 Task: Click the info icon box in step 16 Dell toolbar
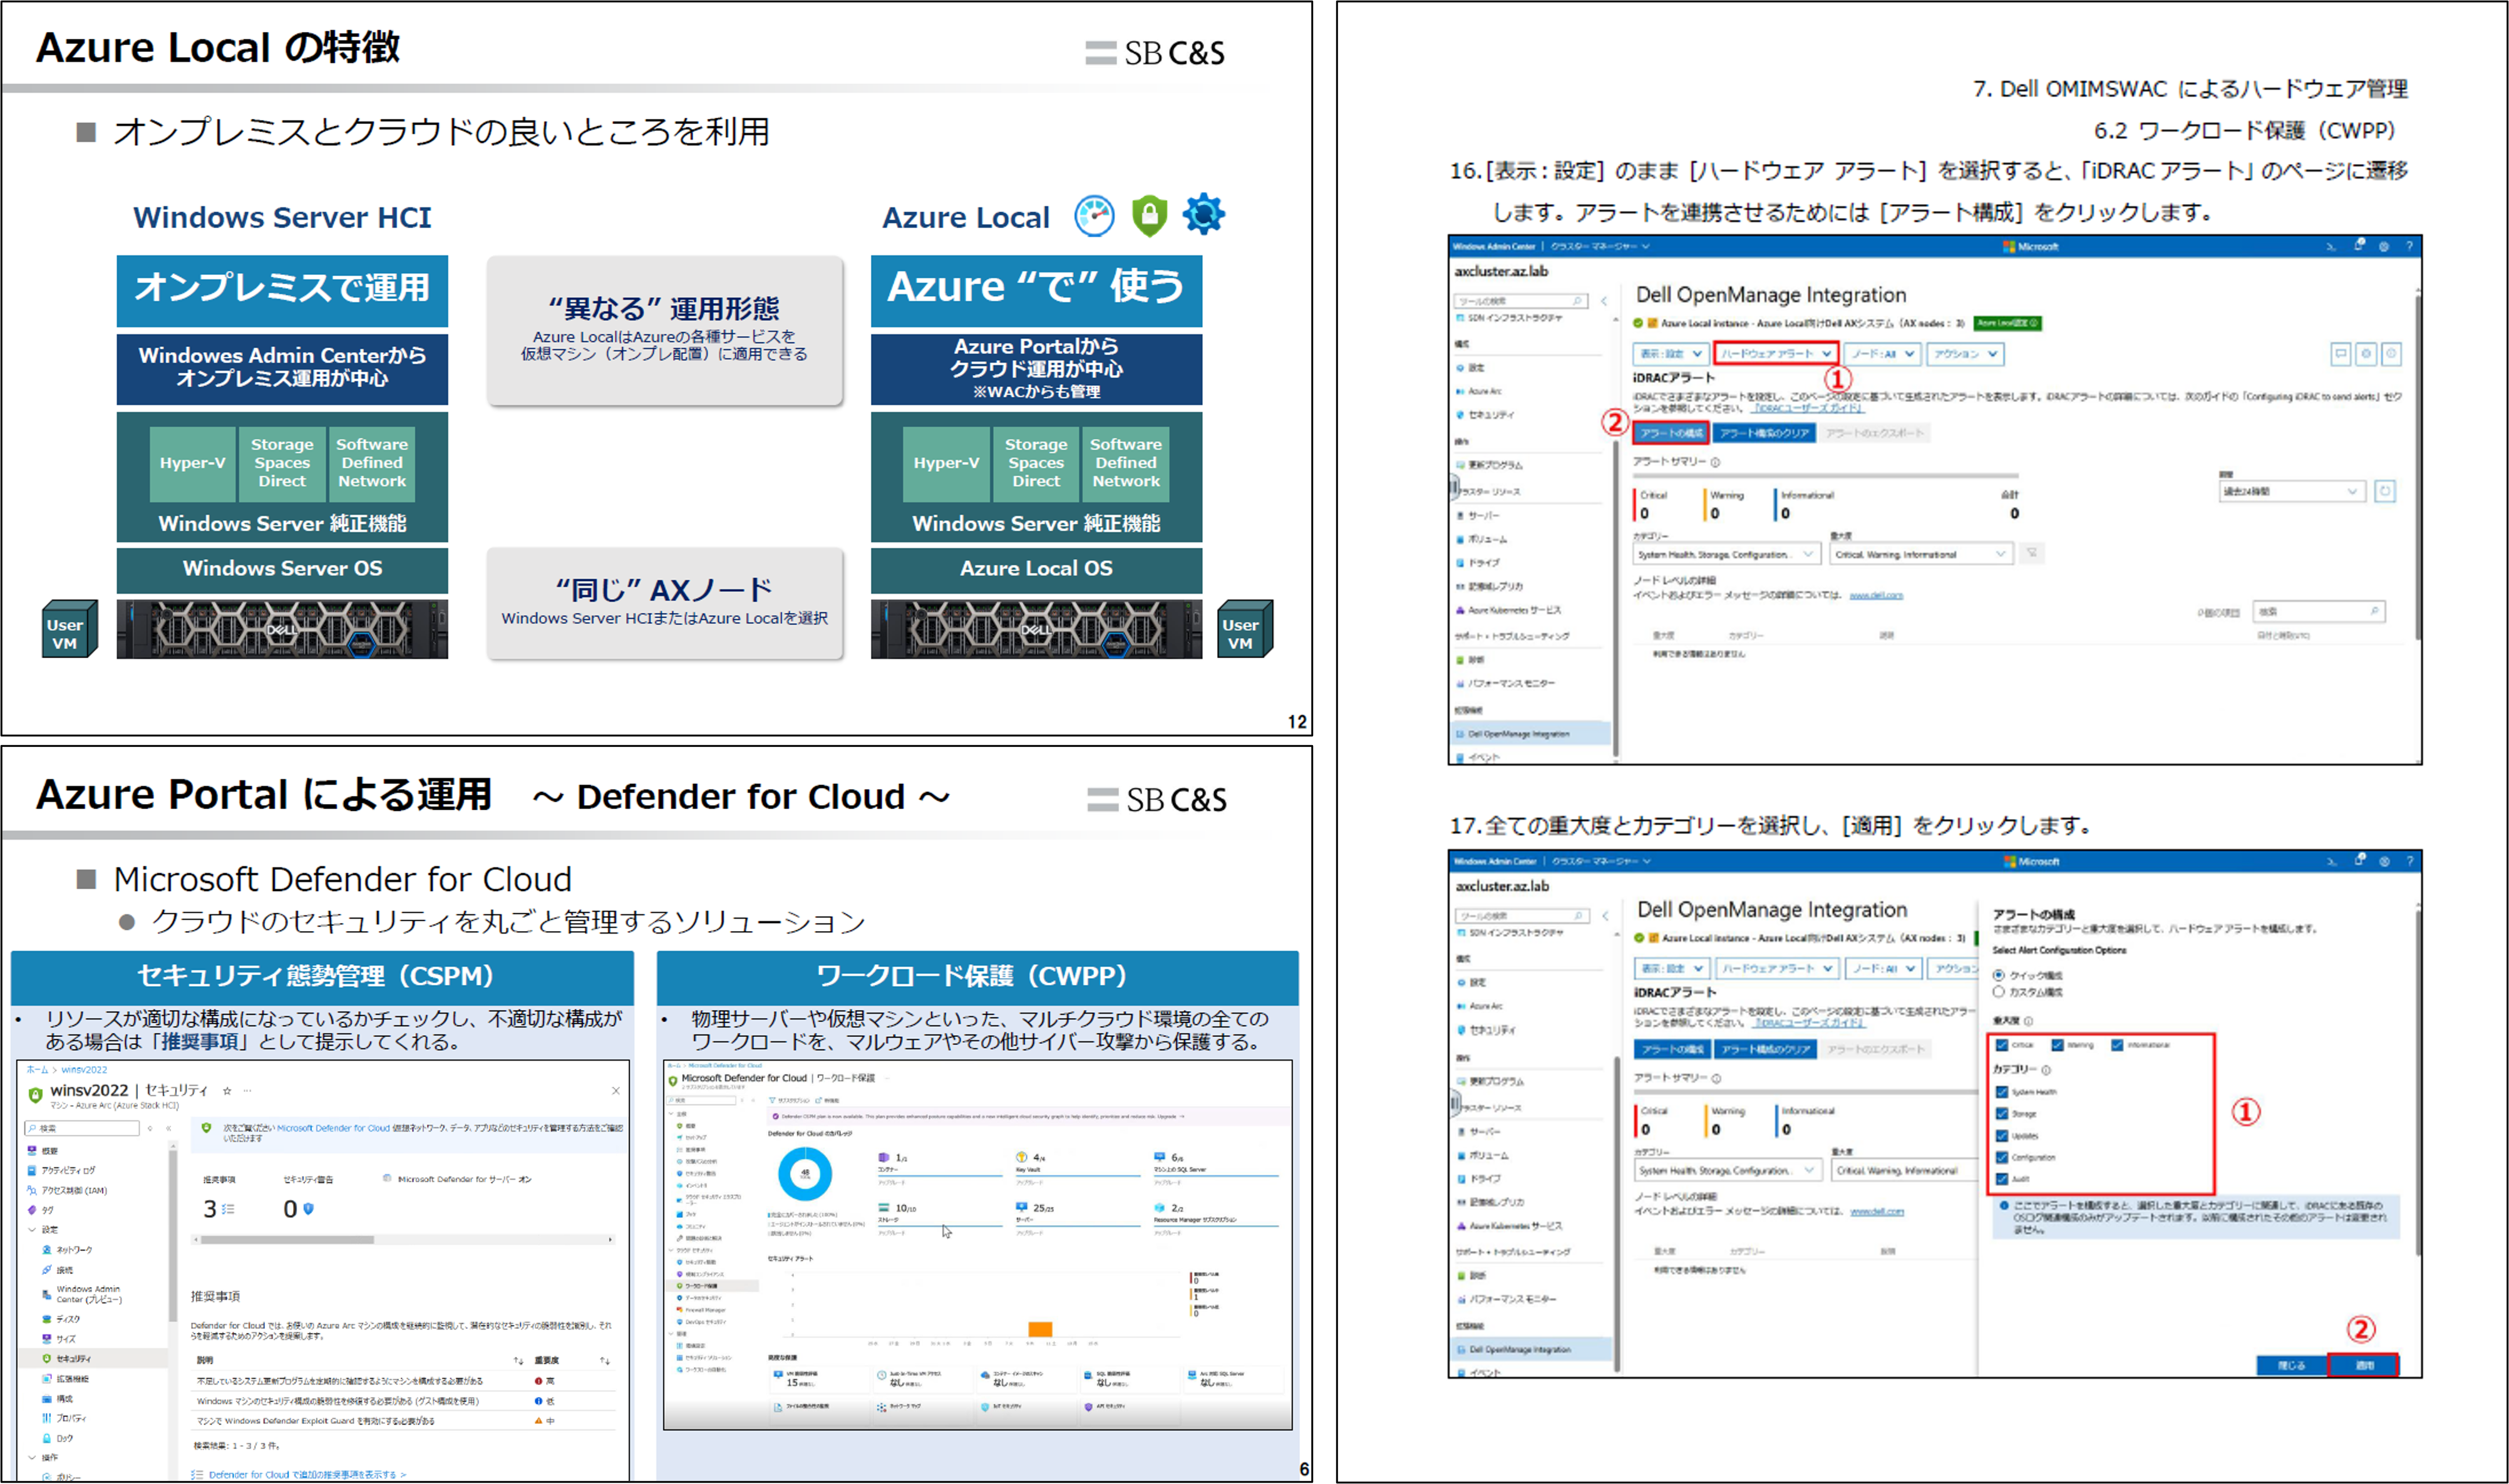[2391, 353]
